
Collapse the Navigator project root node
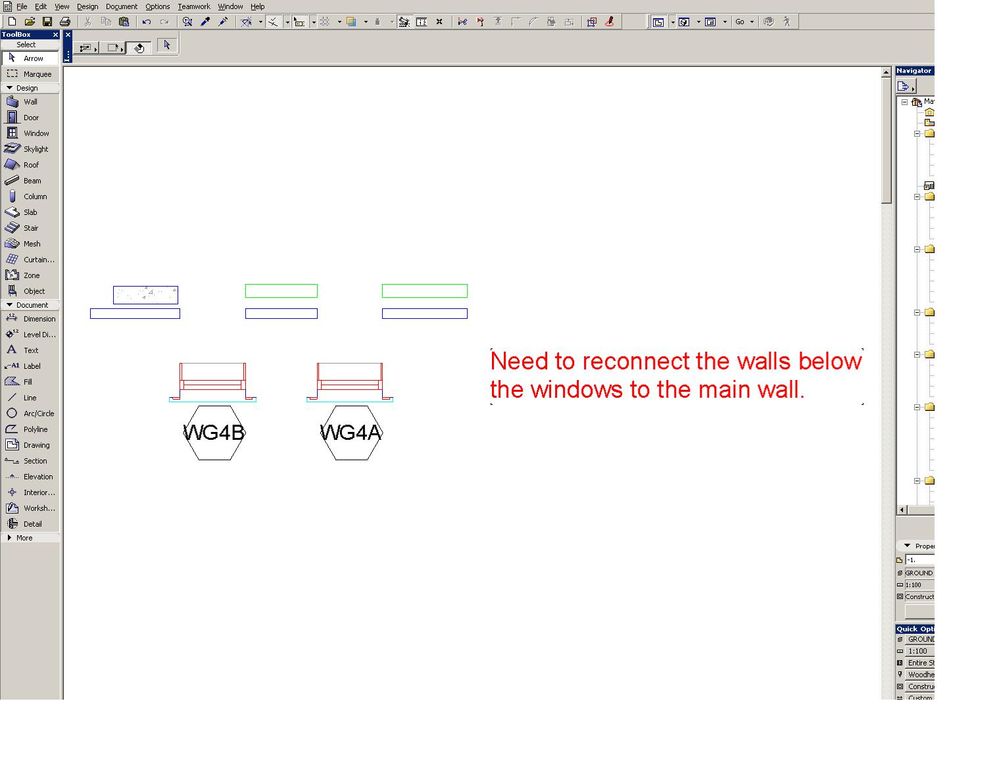[905, 102]
